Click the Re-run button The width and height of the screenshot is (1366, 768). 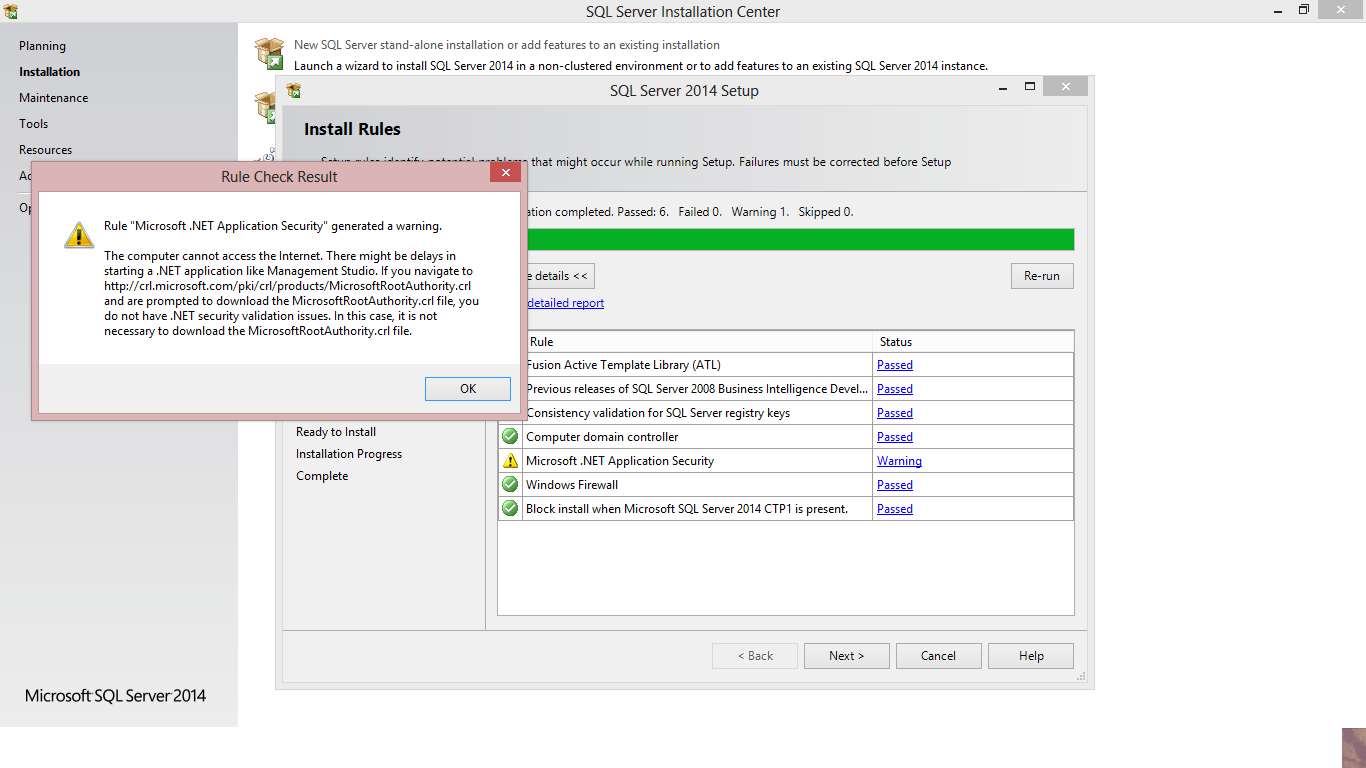(1042, 276)
